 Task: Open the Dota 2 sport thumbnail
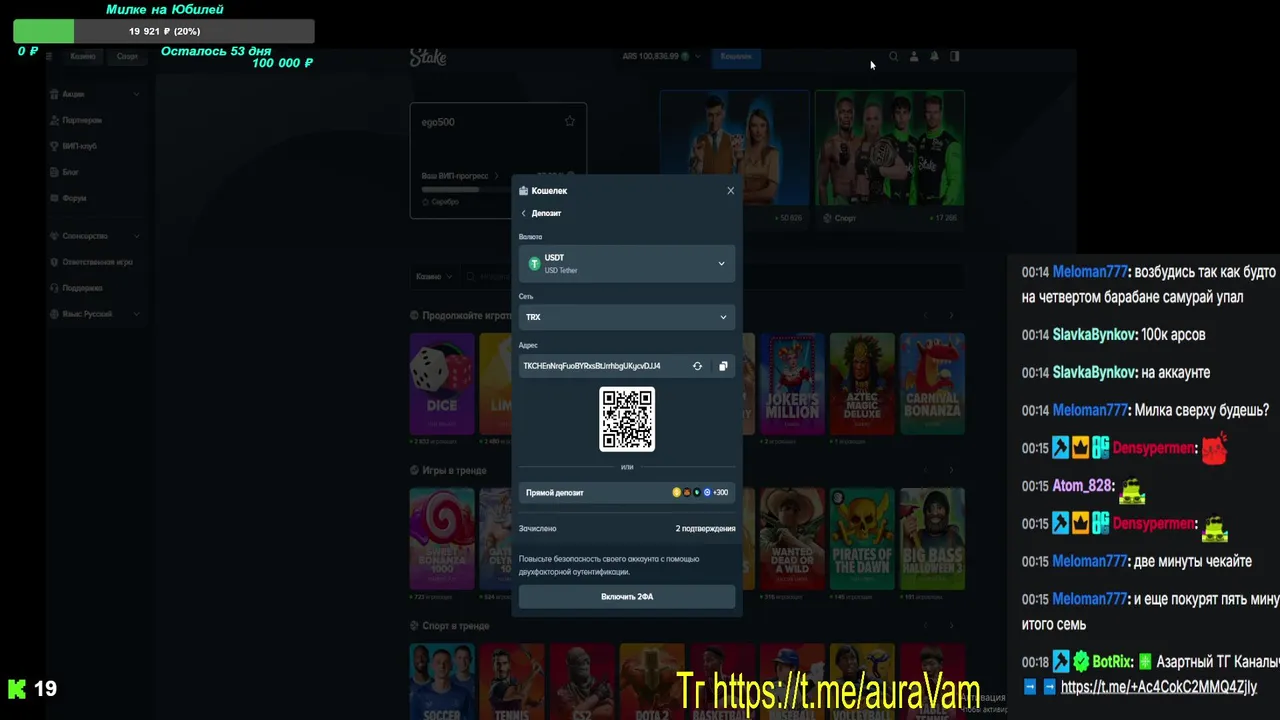652,681
